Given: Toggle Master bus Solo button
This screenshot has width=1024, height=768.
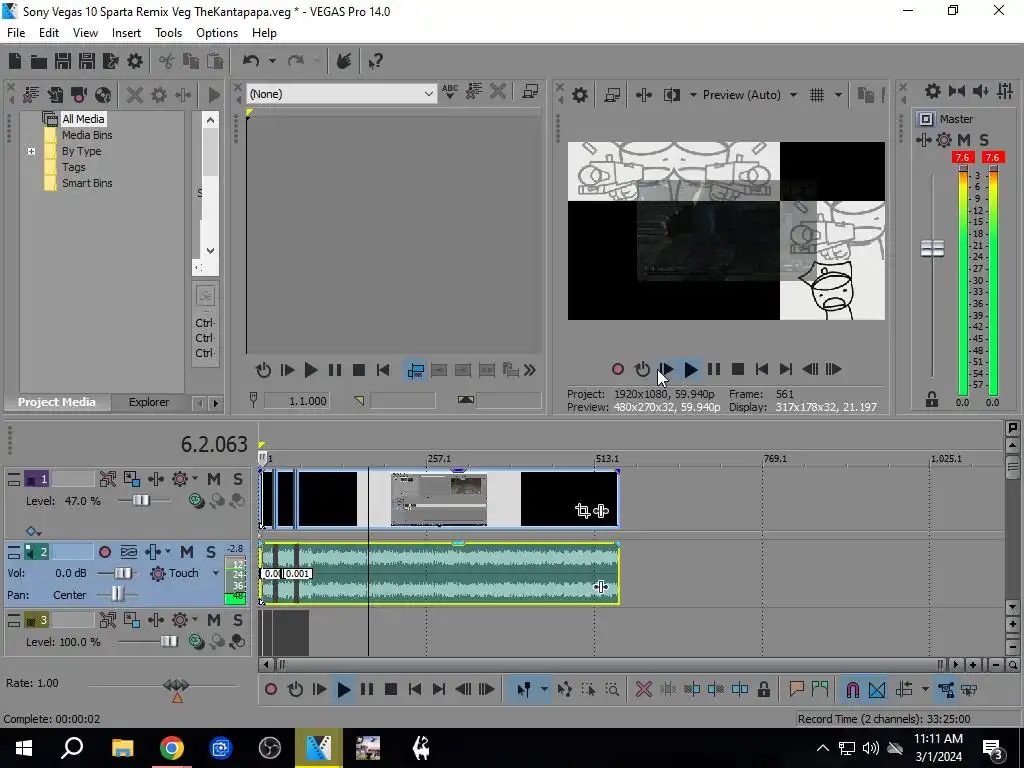Looking at the screenshot, I should (x=984, y=140).
